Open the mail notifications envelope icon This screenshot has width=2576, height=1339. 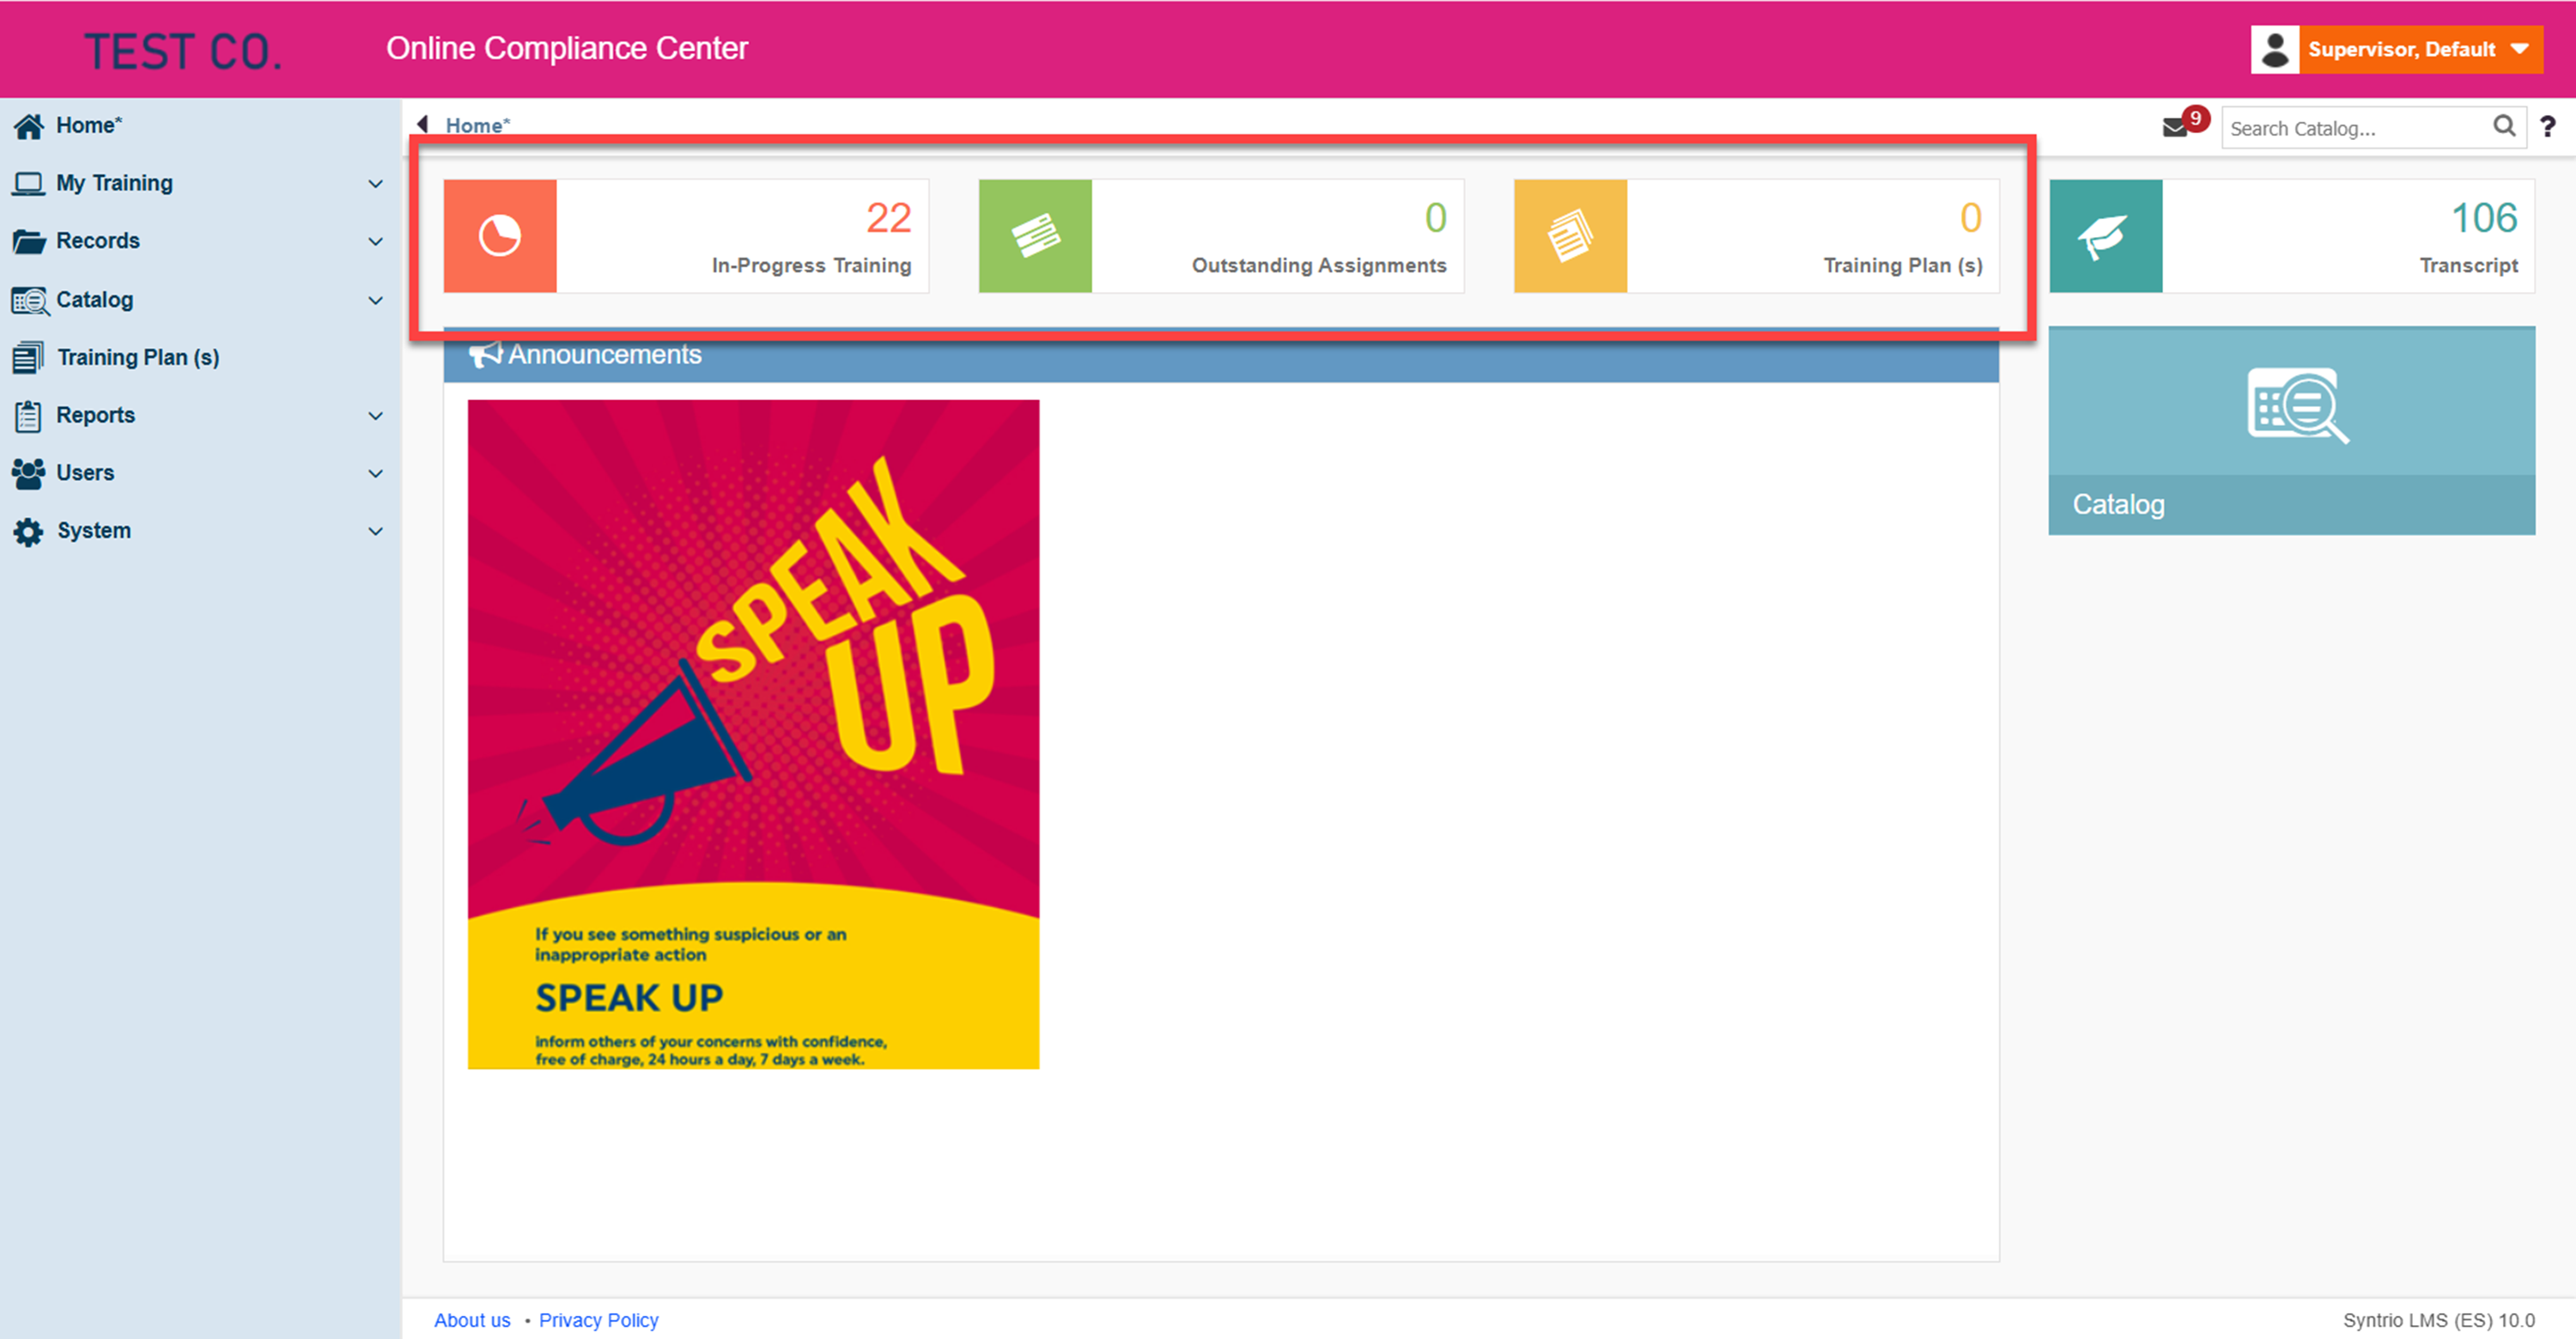click(x=2175, y=127)
